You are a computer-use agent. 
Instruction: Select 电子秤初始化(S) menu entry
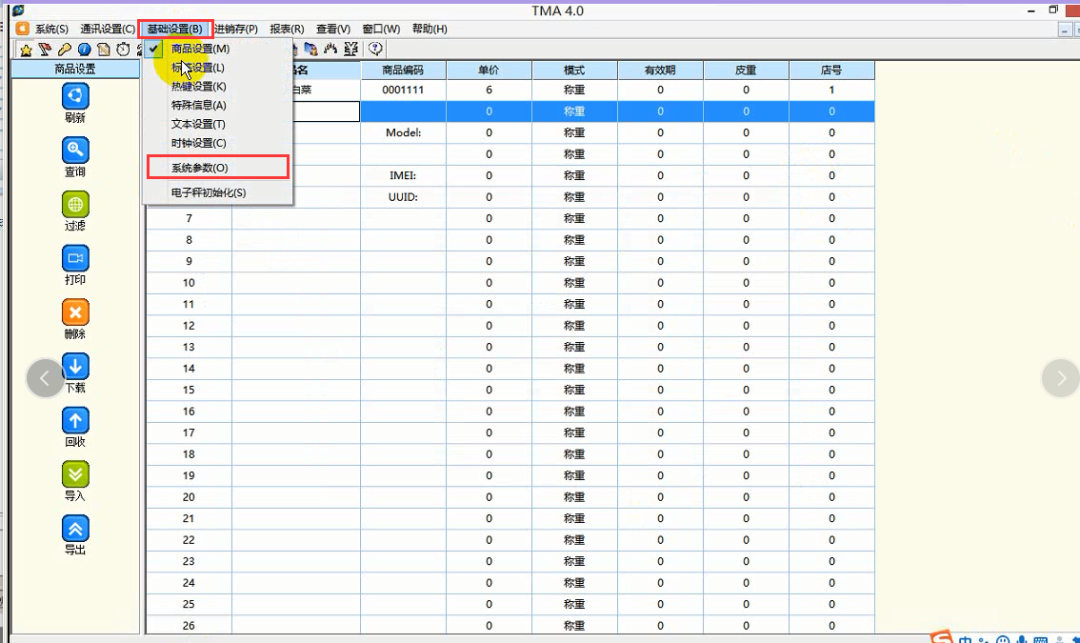208,192
